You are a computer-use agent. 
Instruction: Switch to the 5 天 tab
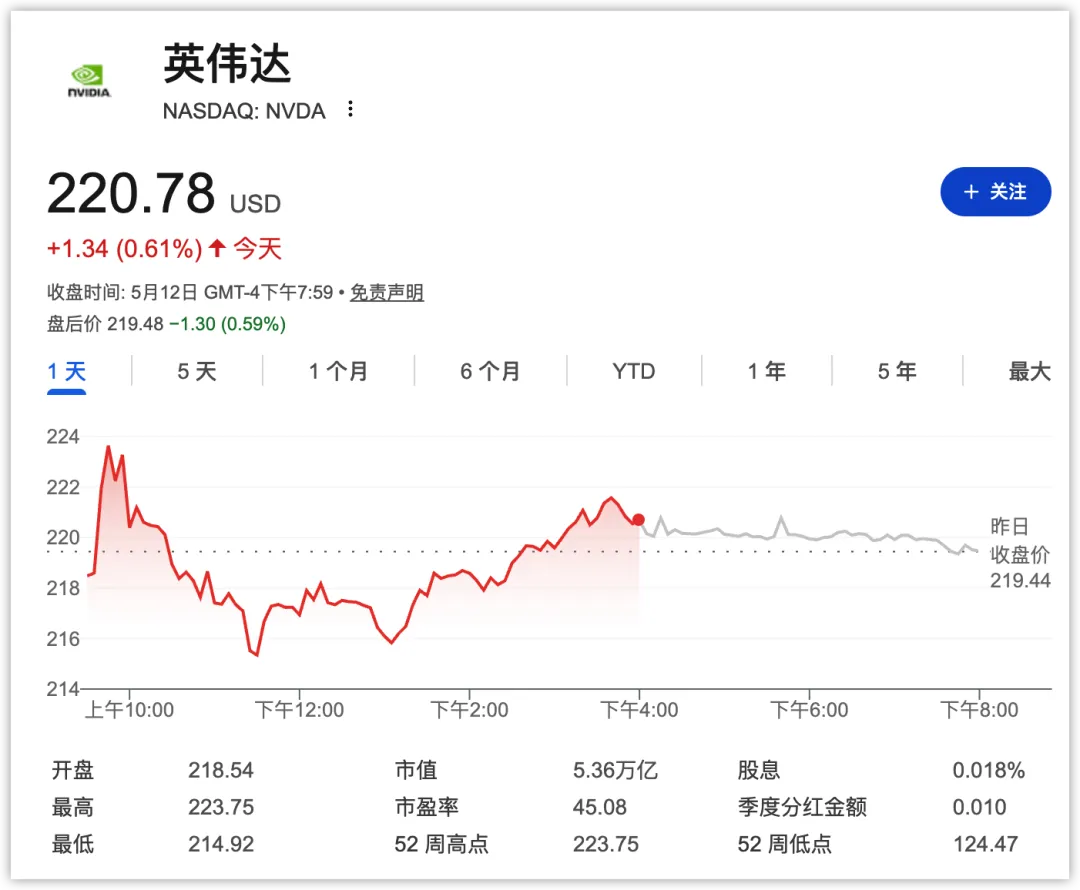(x=197, y=372)
